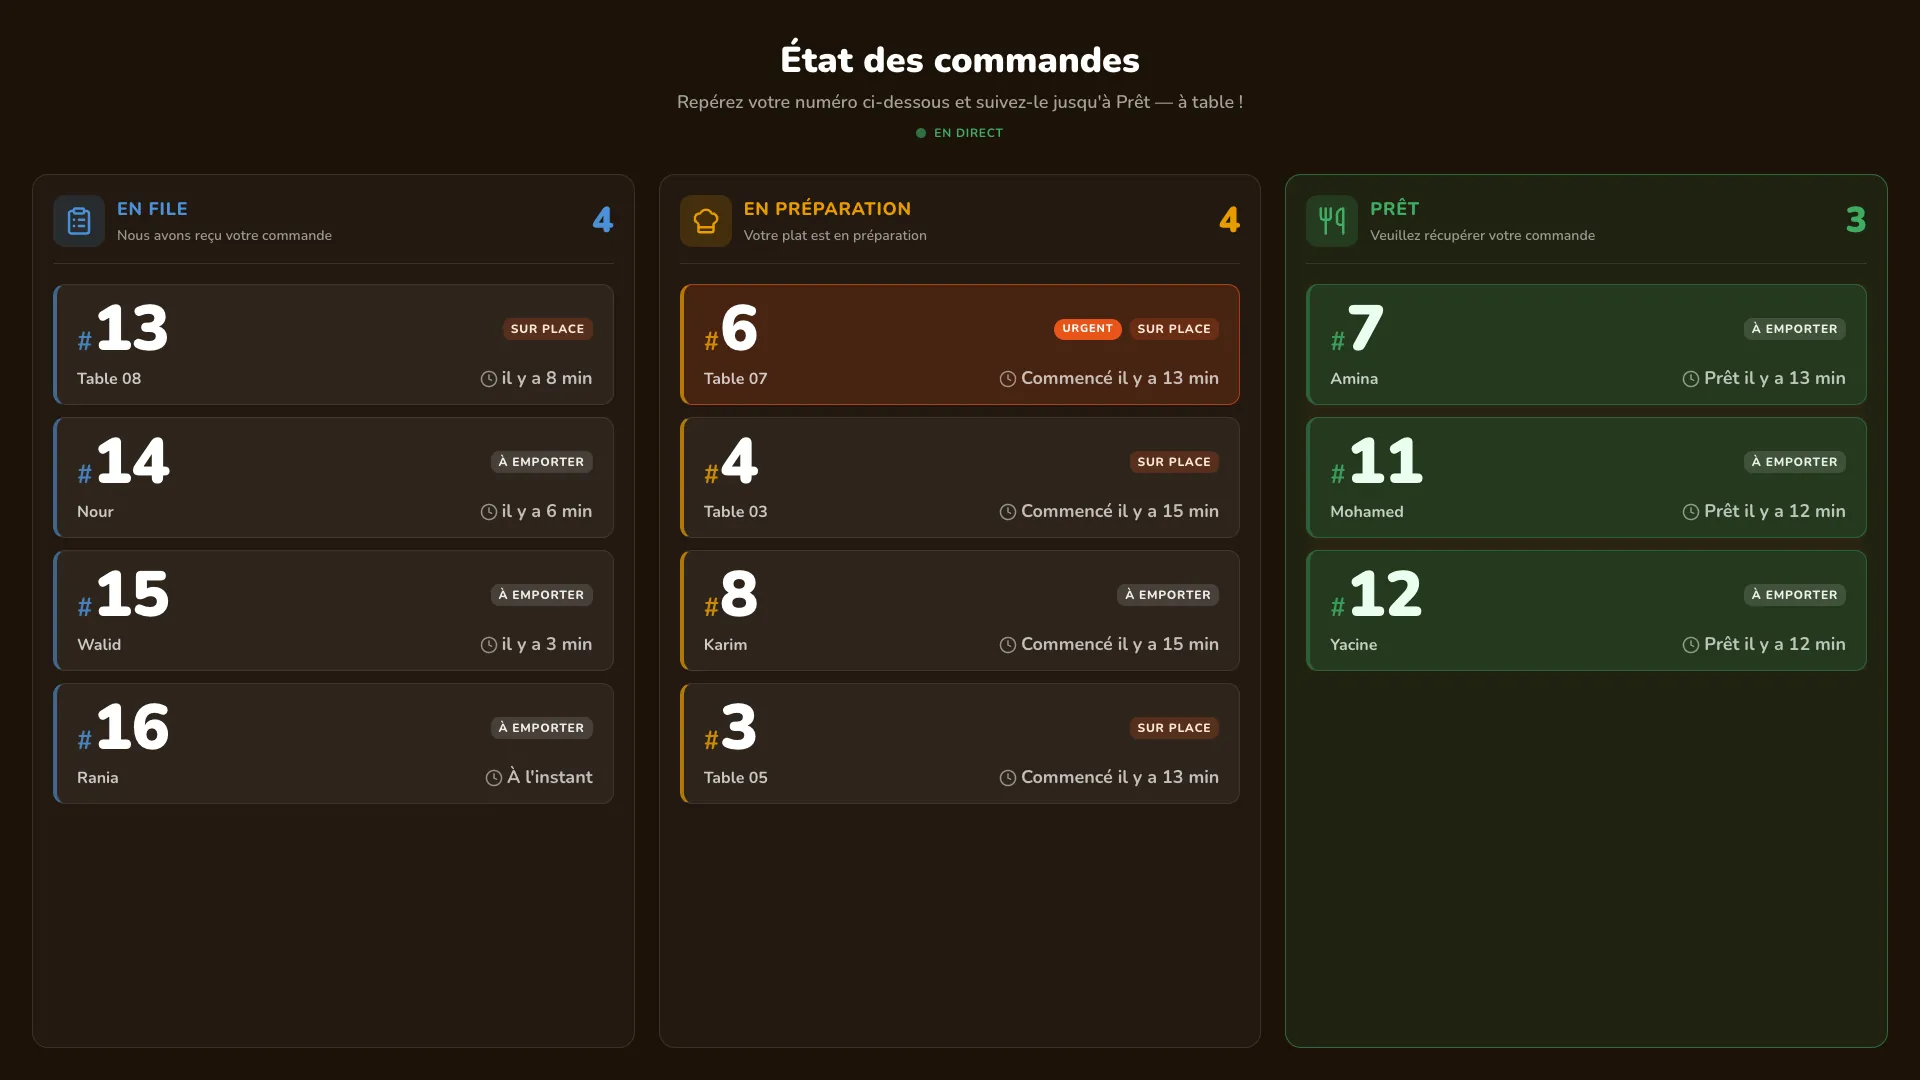Select the URGENT badge on order 6

coord(1087,329)
